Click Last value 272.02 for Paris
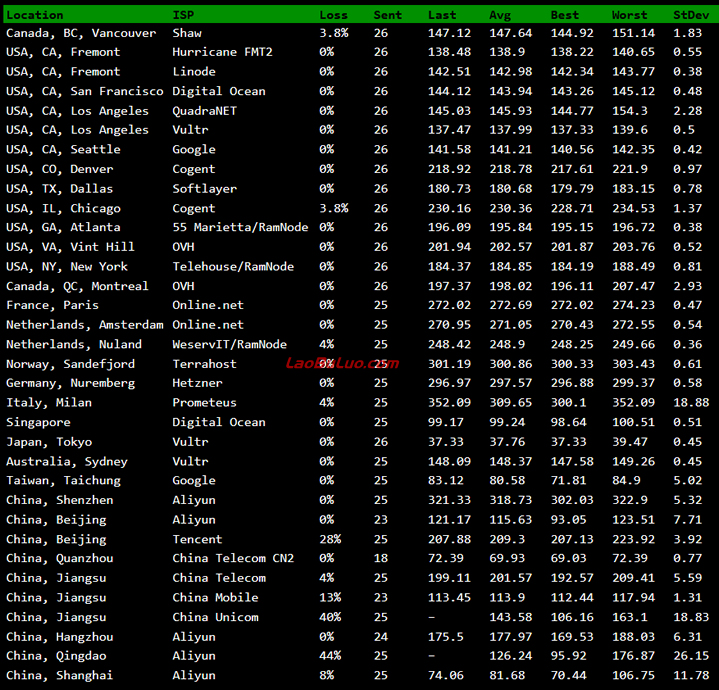 (449, 305)
